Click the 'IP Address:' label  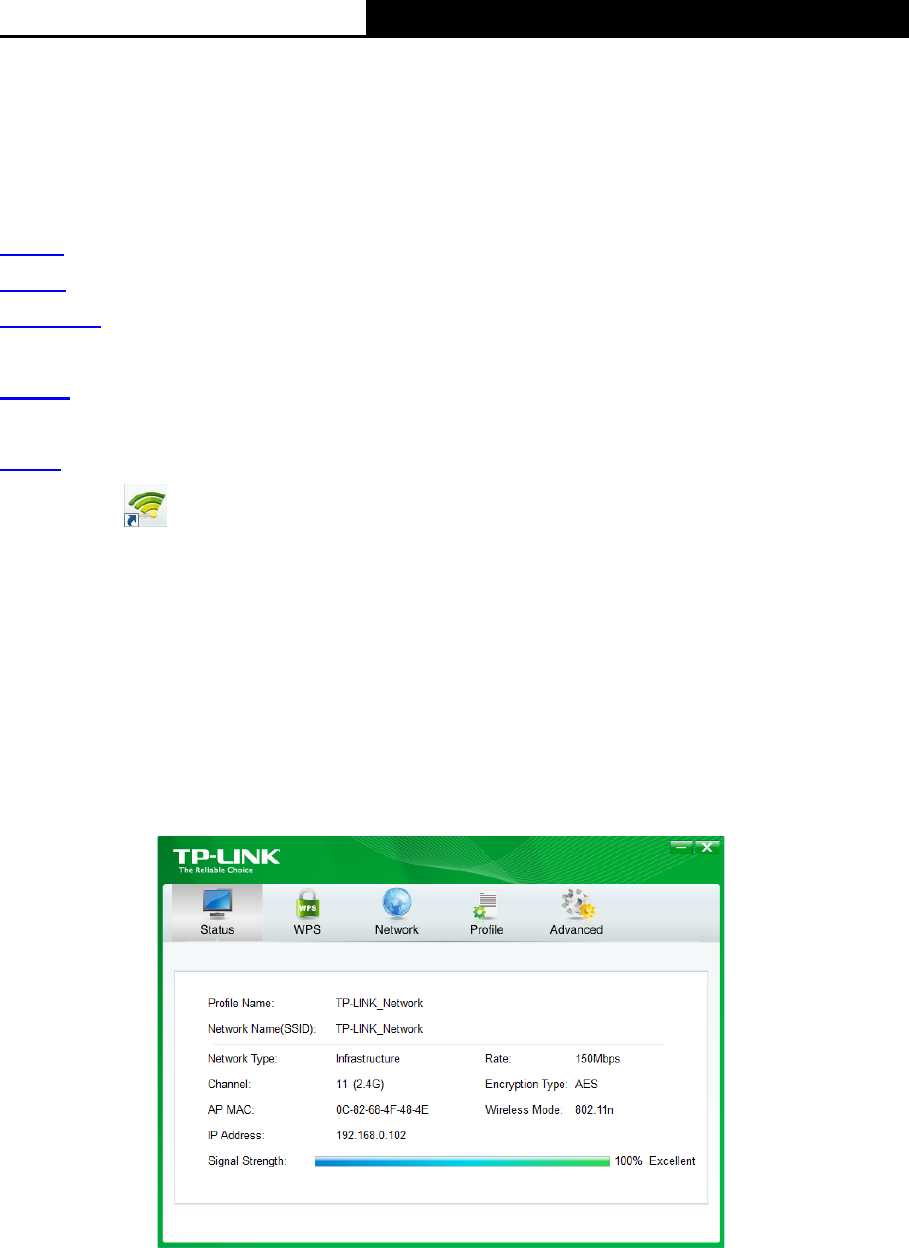pyautogui.click(x=236, y=1136)
